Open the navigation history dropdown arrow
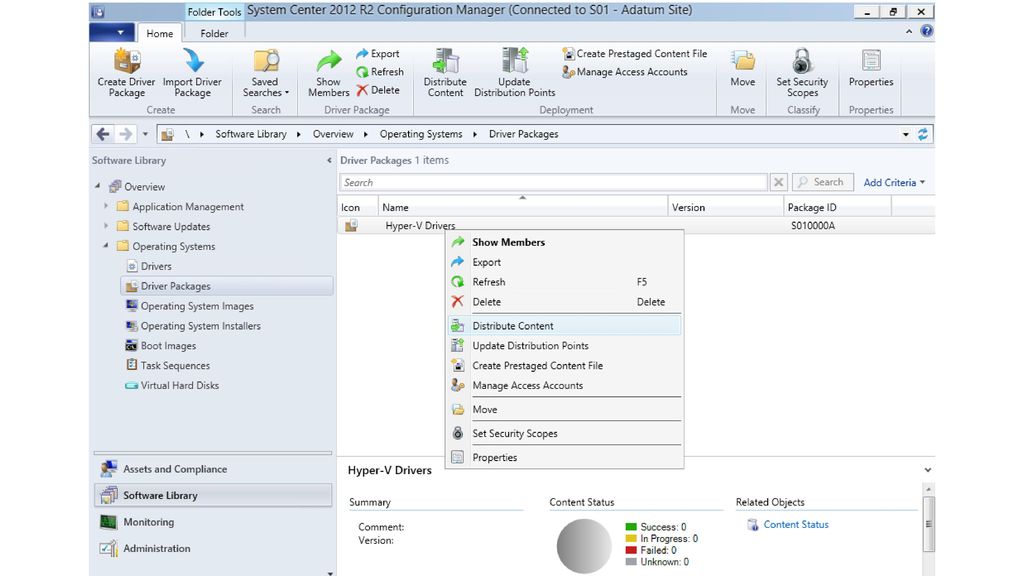Image resolution: width=1024 pixels, height=576 pixels. 145,134
